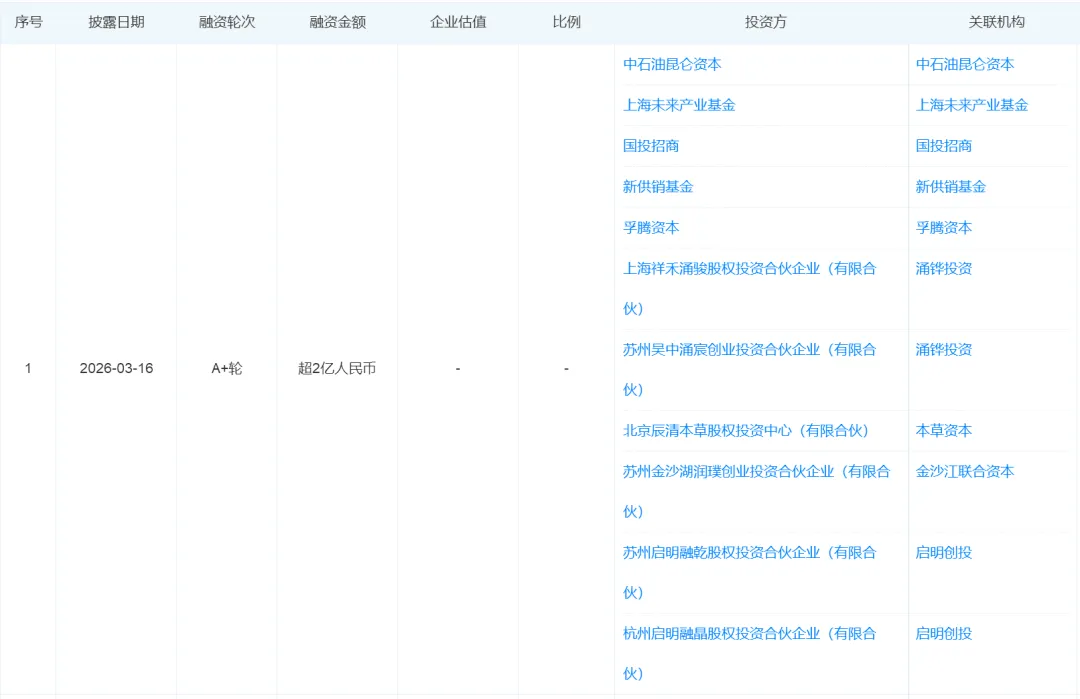Open investor 苏州金沙湖润璞创业投资合伙企业
The height and width of the screenshot is (699, 1080).
click(x=756, y=491)
